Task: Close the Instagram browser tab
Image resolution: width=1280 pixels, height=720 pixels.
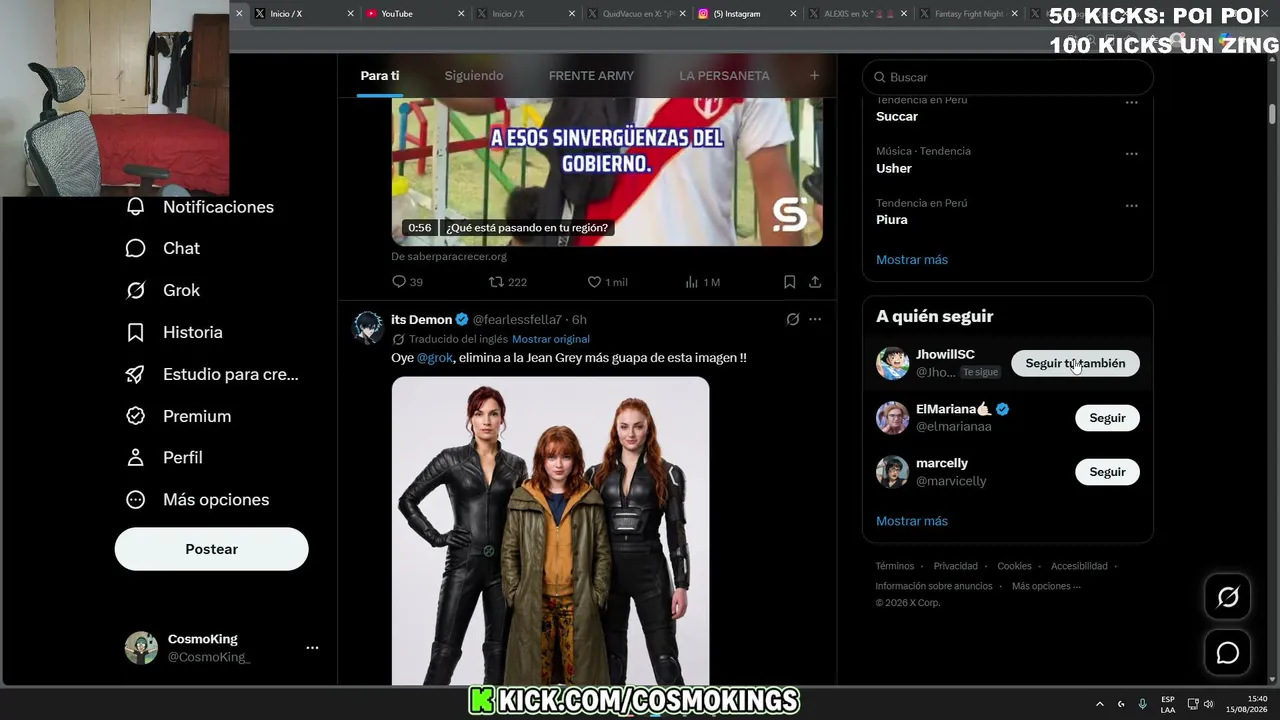Action: [793, 14]
